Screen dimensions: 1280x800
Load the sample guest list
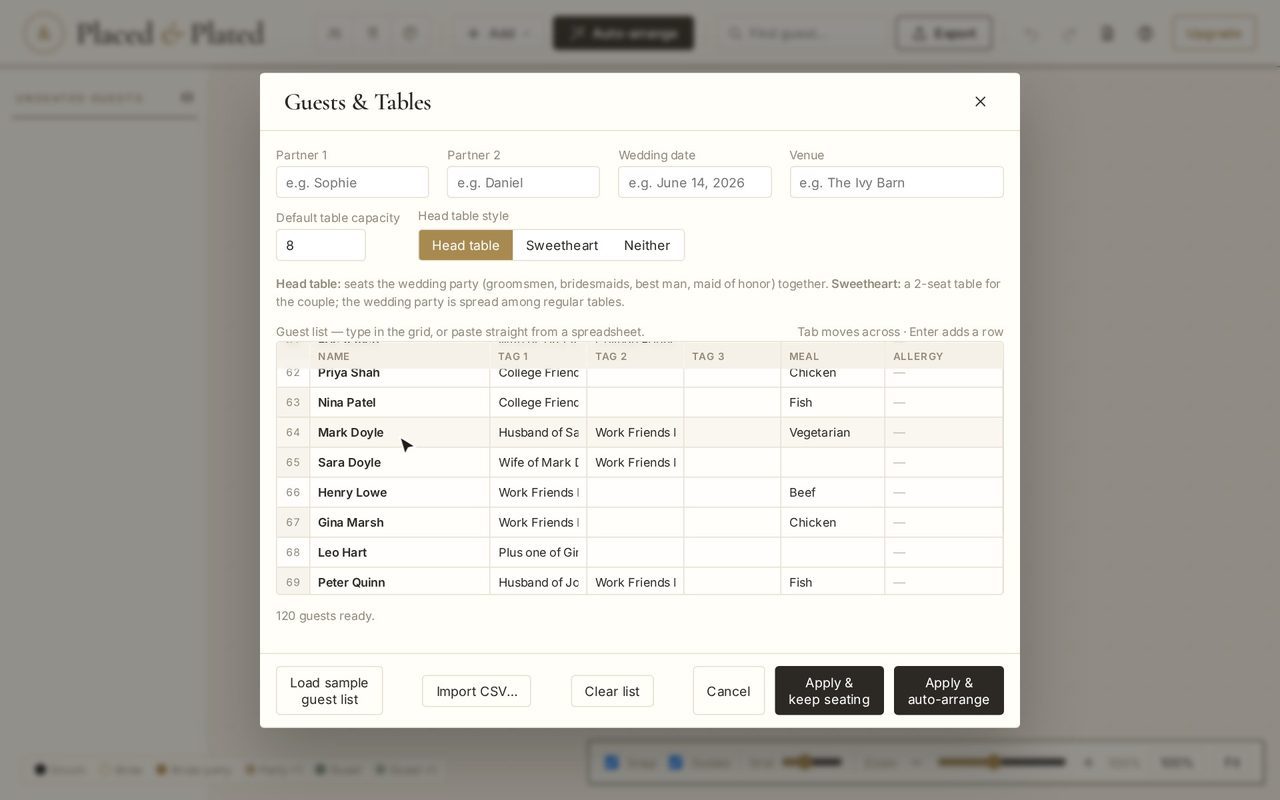[x=329, y=691]
